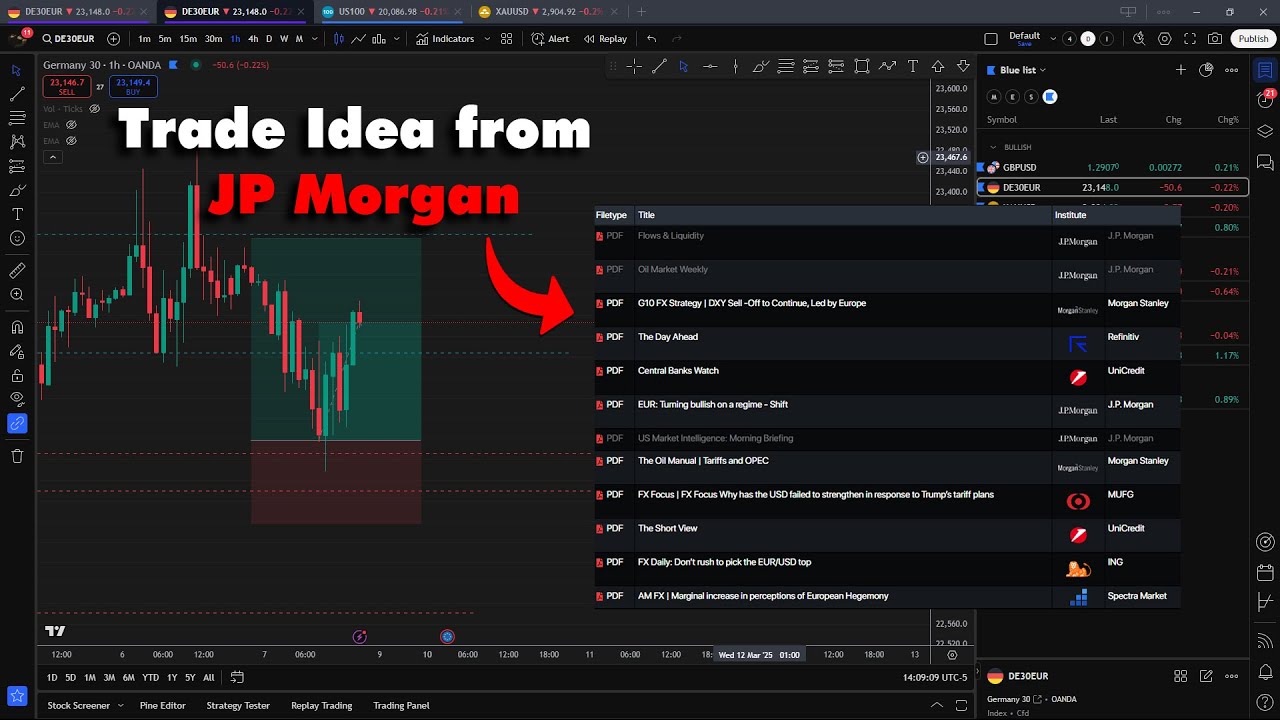Toggle magnet mode

pyautogui.click(x=17, y=327)
